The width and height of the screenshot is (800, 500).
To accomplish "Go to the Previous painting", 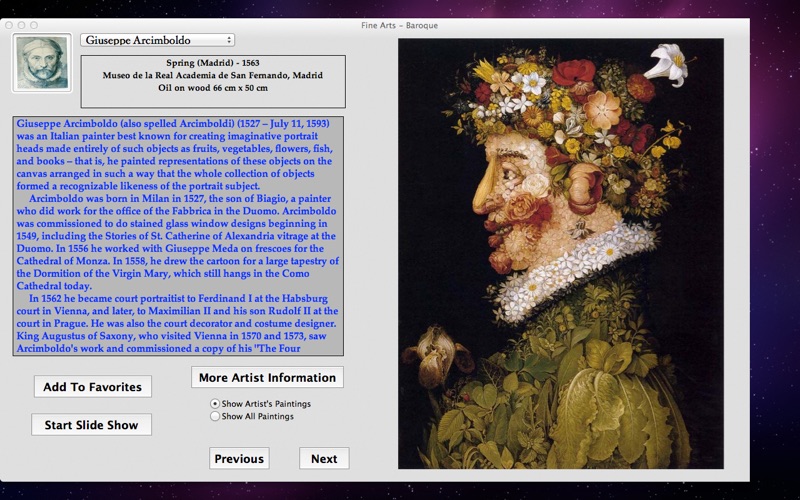I will (239, 458).
